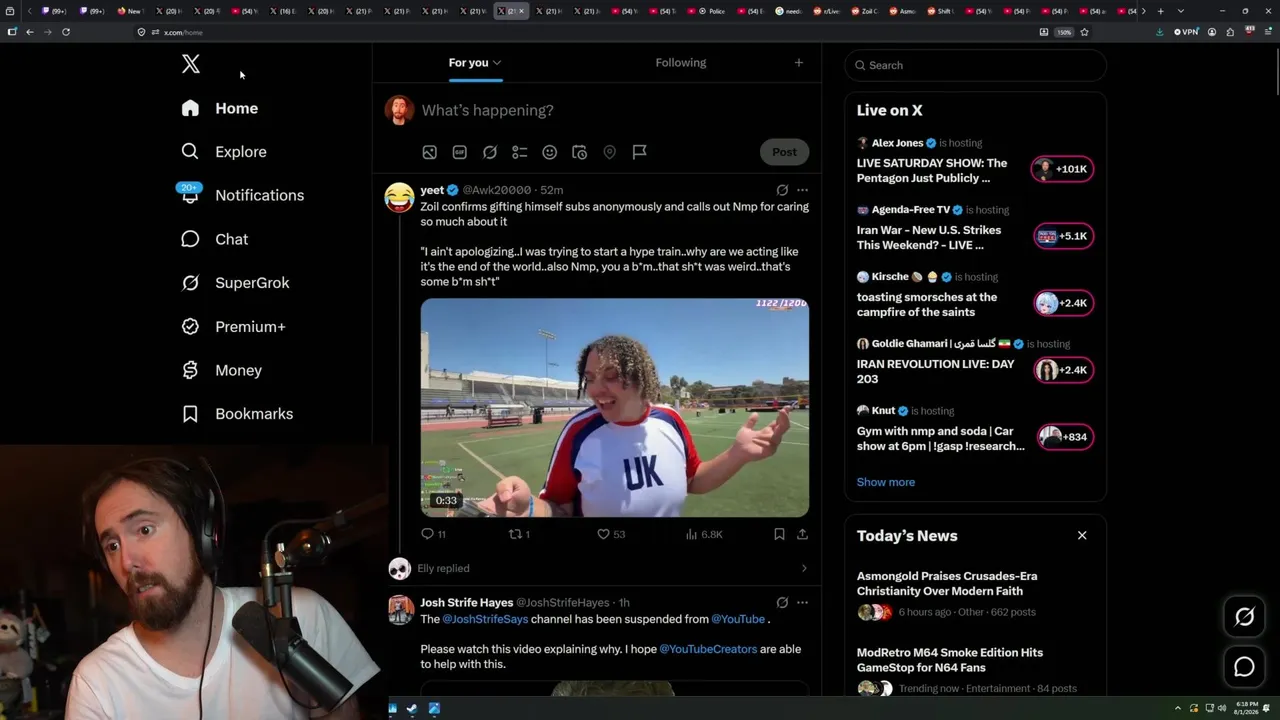Add media image to the post
Image resolution: width=1280 pixels, height=720 pixels.
pos(429,152)
